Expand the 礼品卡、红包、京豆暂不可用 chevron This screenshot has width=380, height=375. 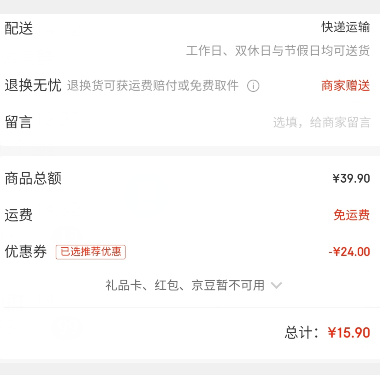click(276, 286)
